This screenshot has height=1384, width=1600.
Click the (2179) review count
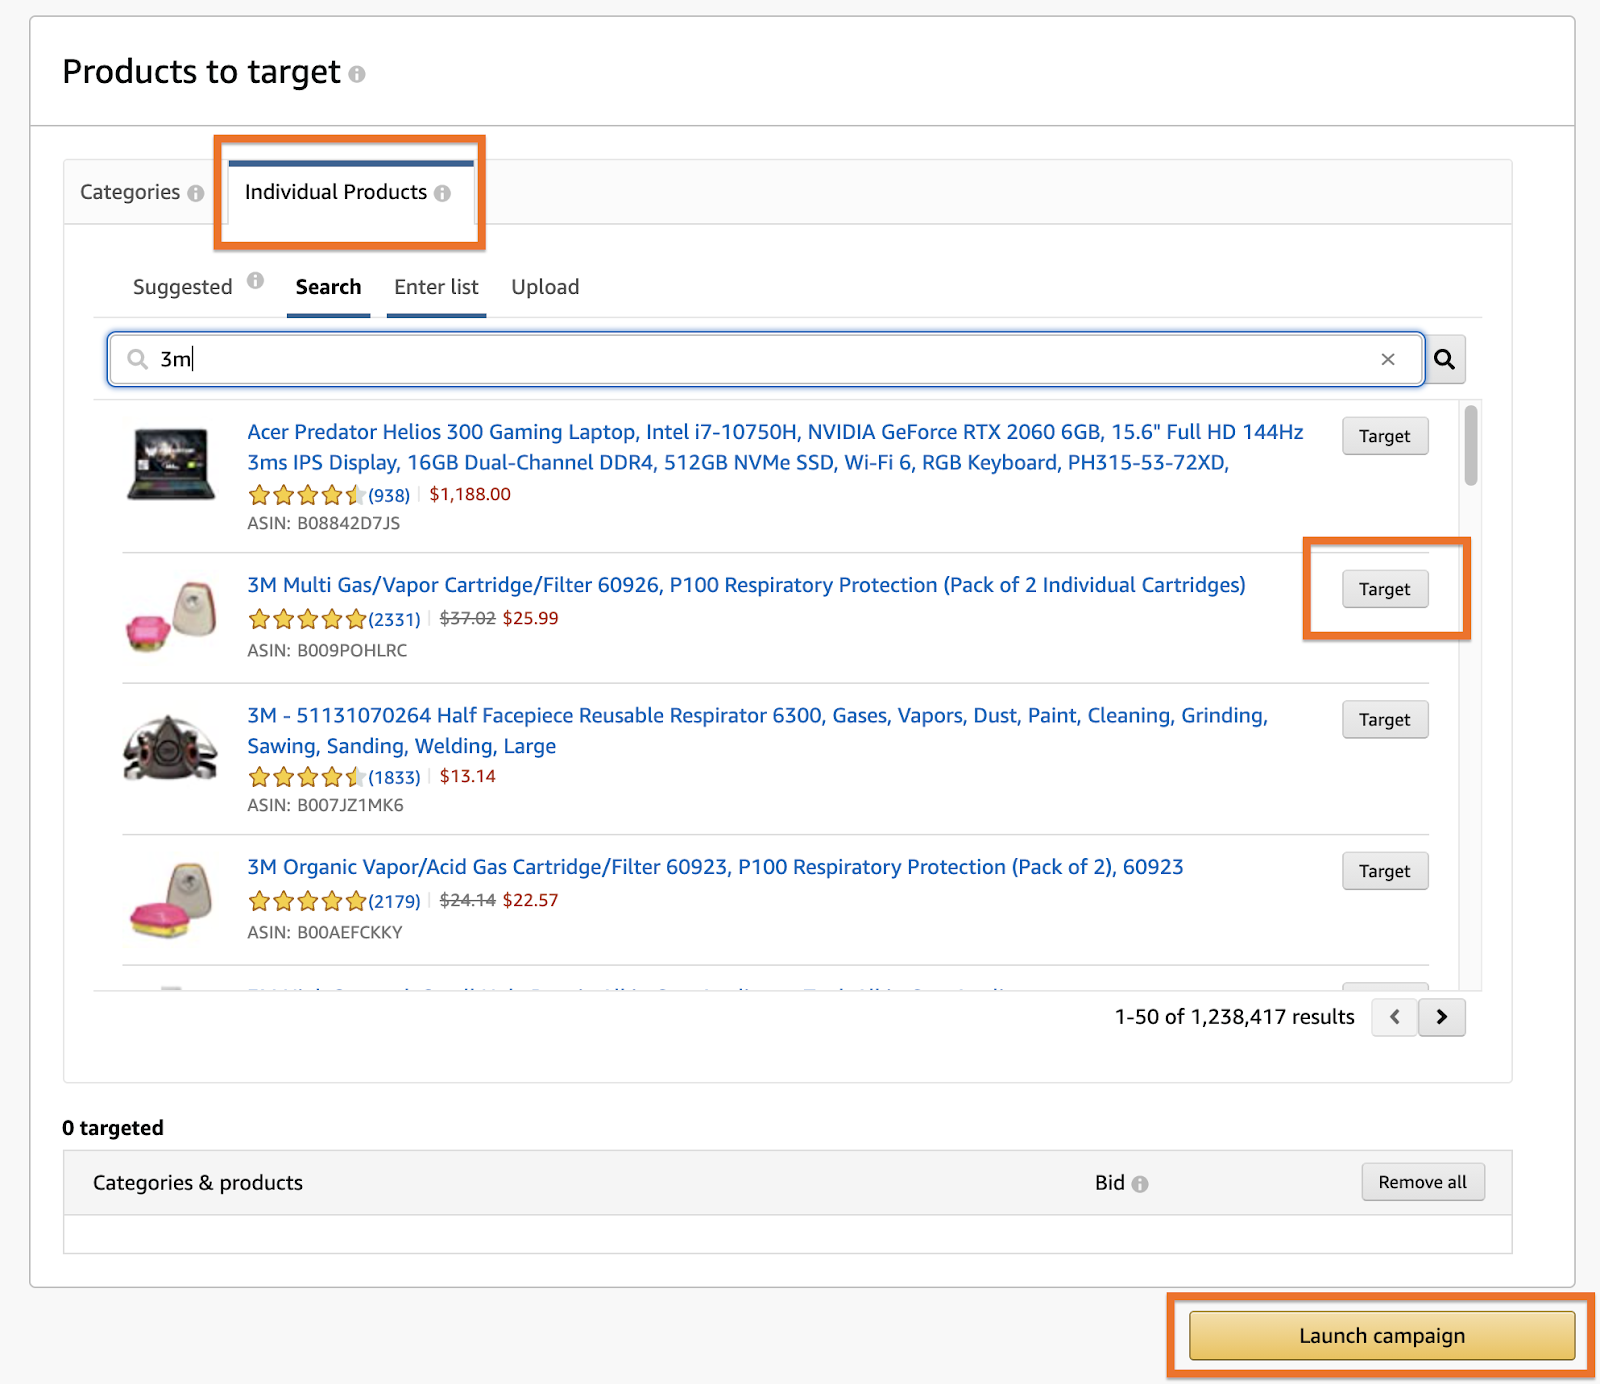(x=394, y=901)
